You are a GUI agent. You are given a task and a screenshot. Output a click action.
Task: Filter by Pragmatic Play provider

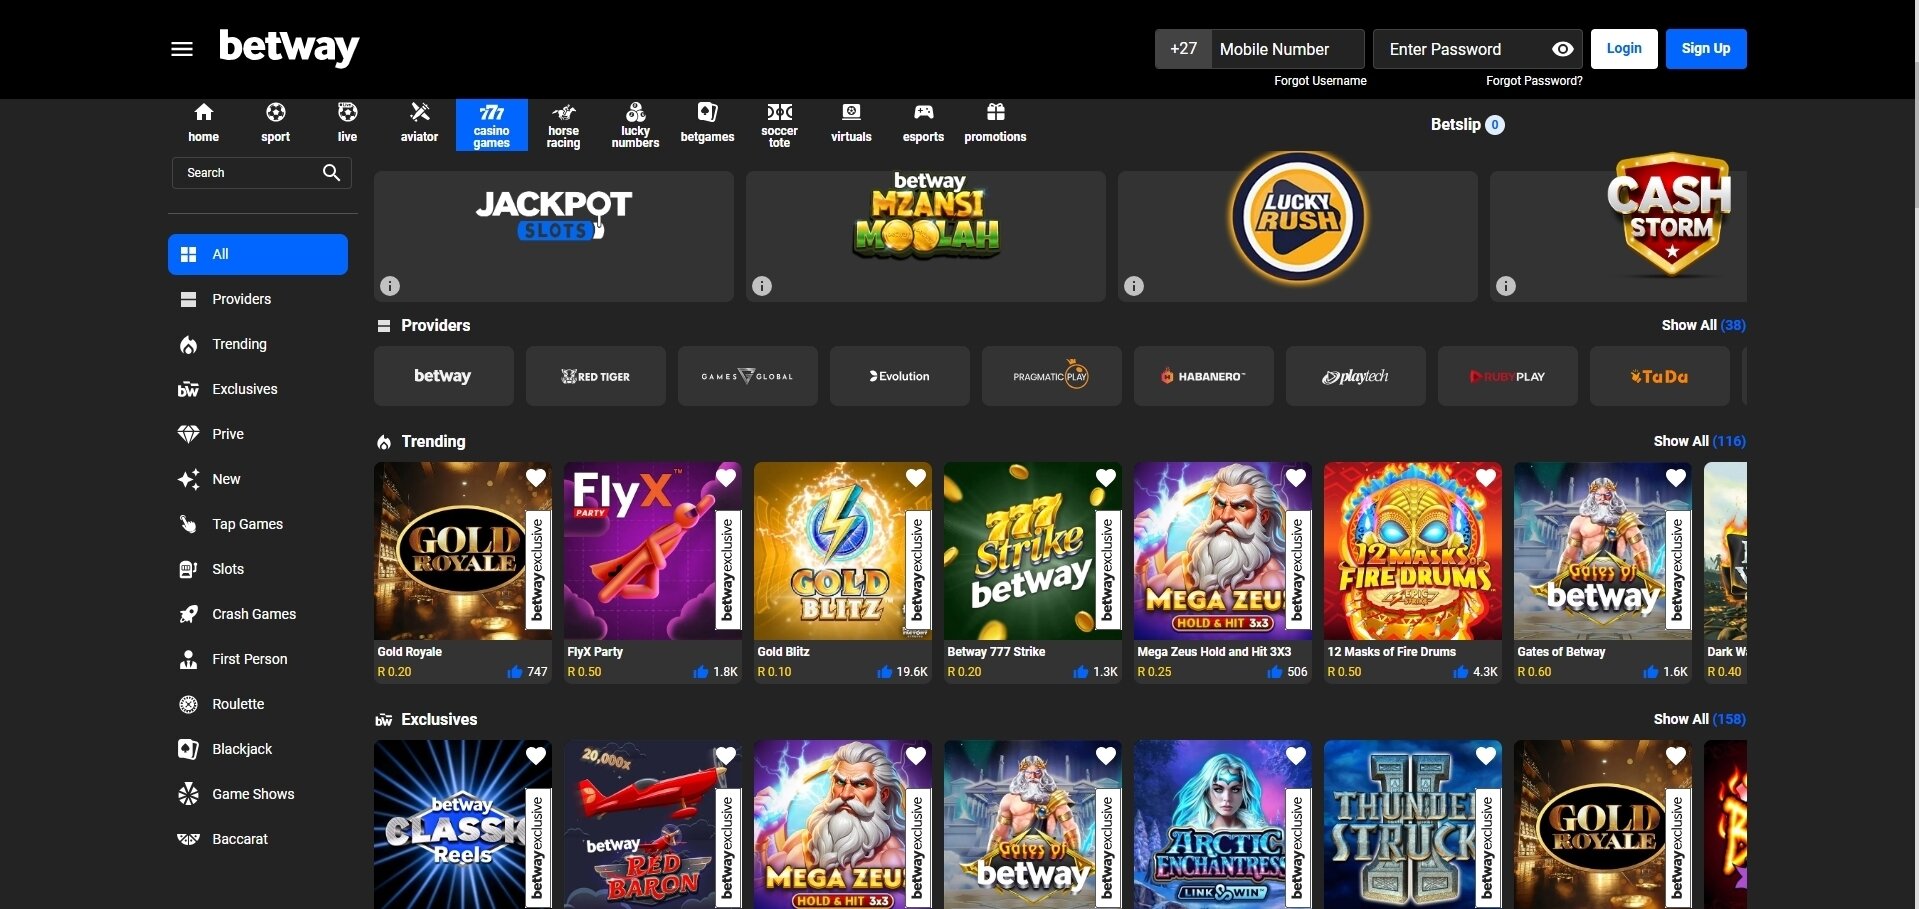pos(1052,376)
